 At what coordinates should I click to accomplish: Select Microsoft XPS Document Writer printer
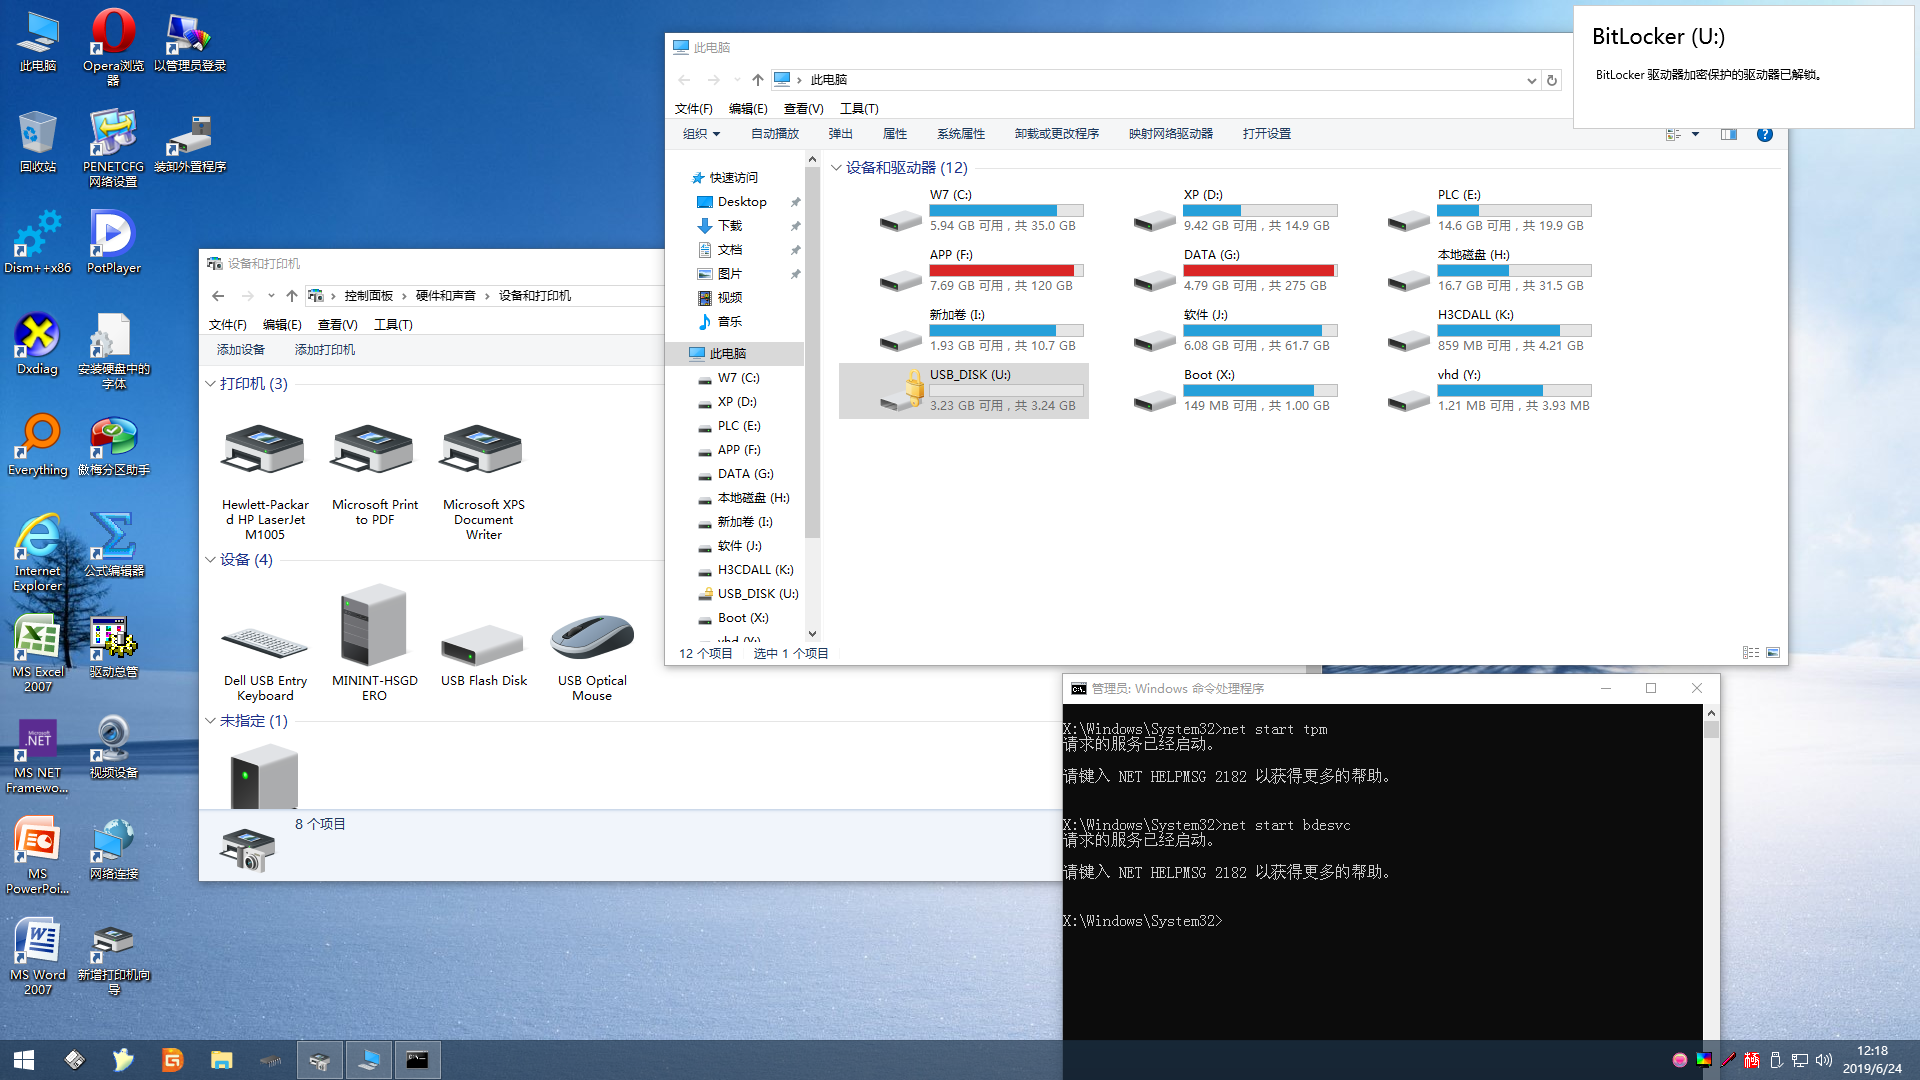pyautogui.click(x=484, y=482)
